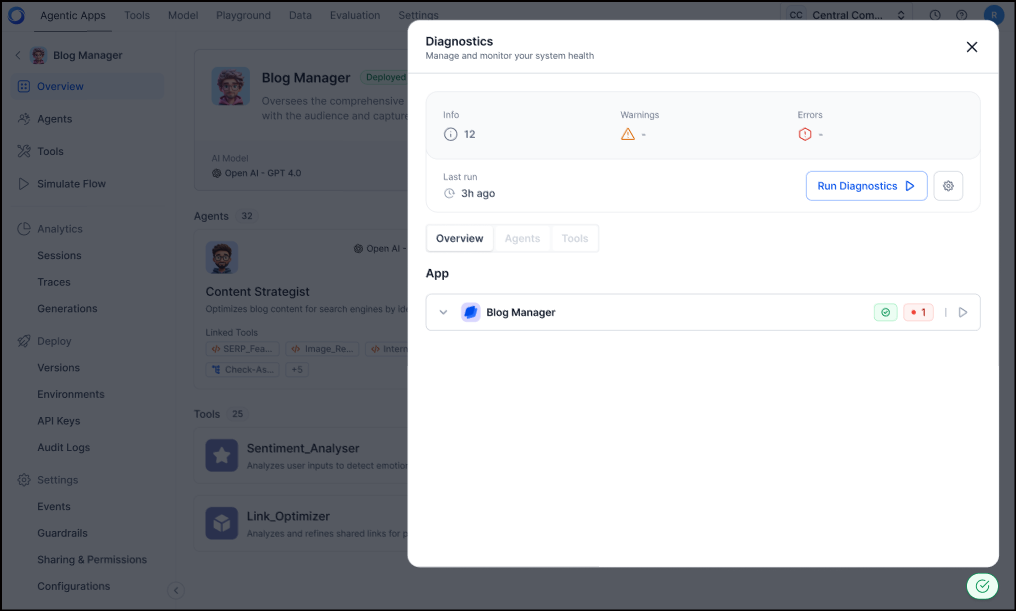Open Simulate Flow in the sidebar

pyautogui.click(x=71, y=184)
